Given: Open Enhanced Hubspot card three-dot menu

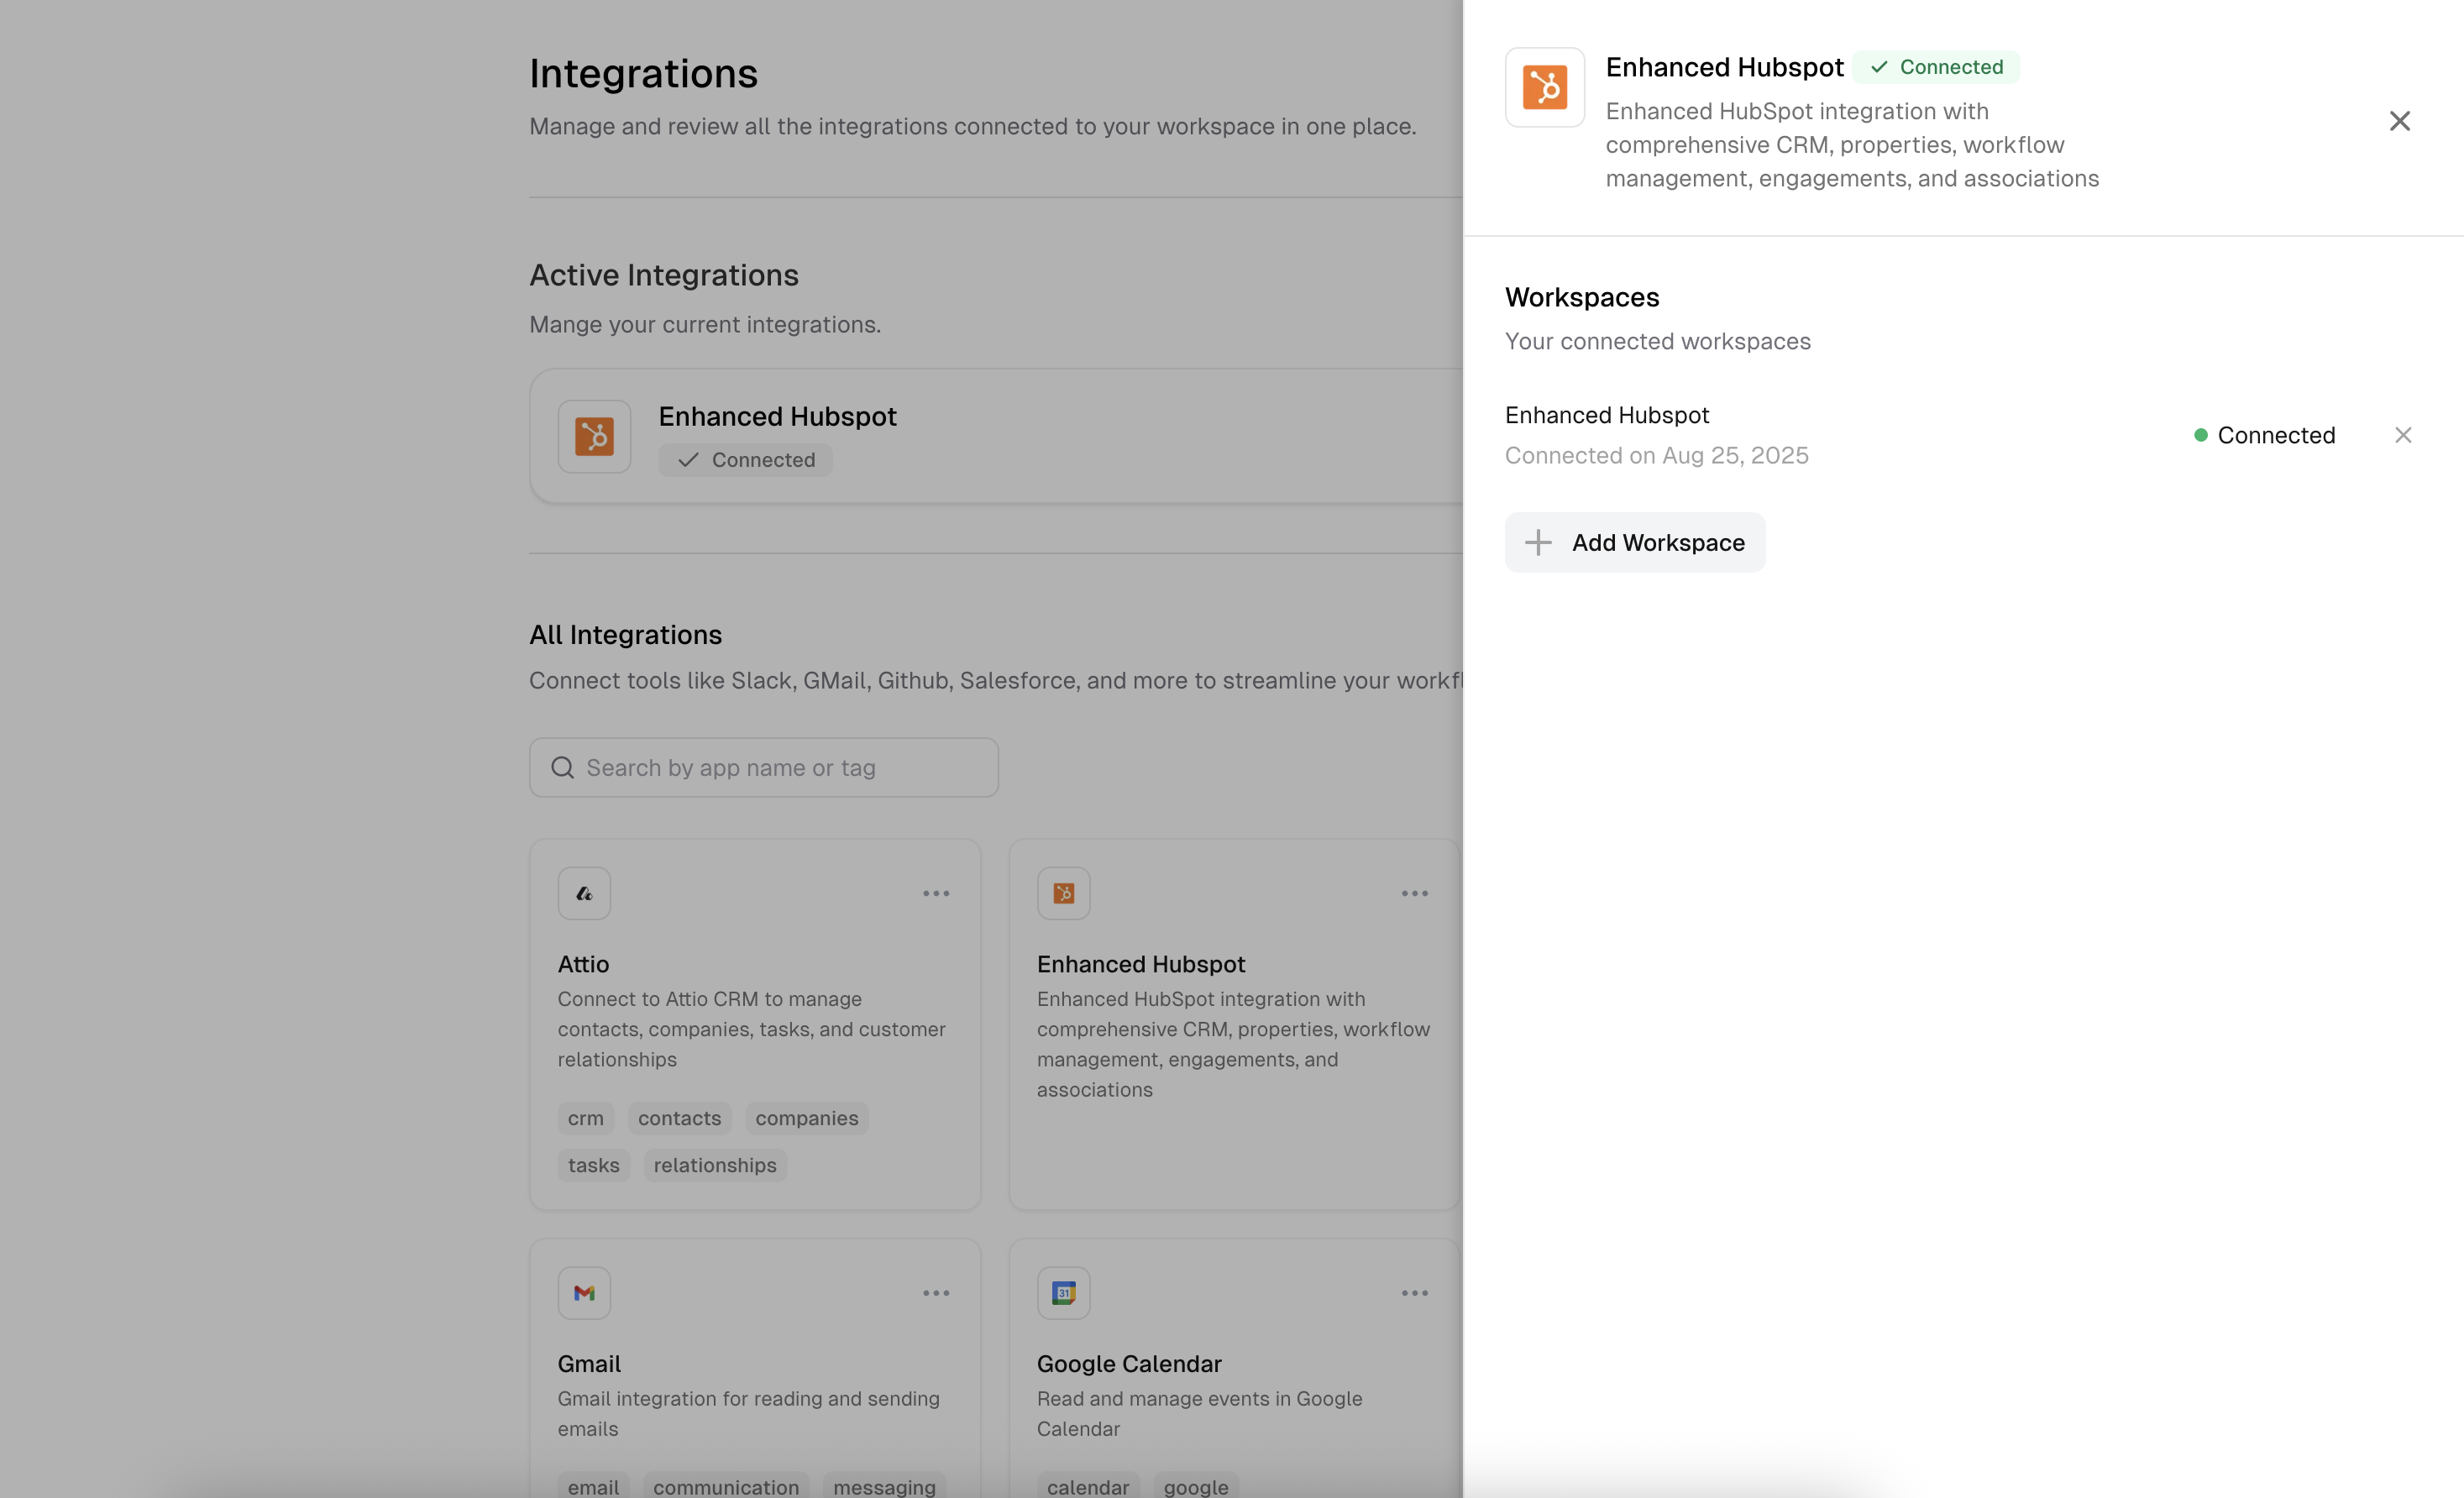Looking at the screenshot, I should pyautogui.click(x=1414, y=893).
